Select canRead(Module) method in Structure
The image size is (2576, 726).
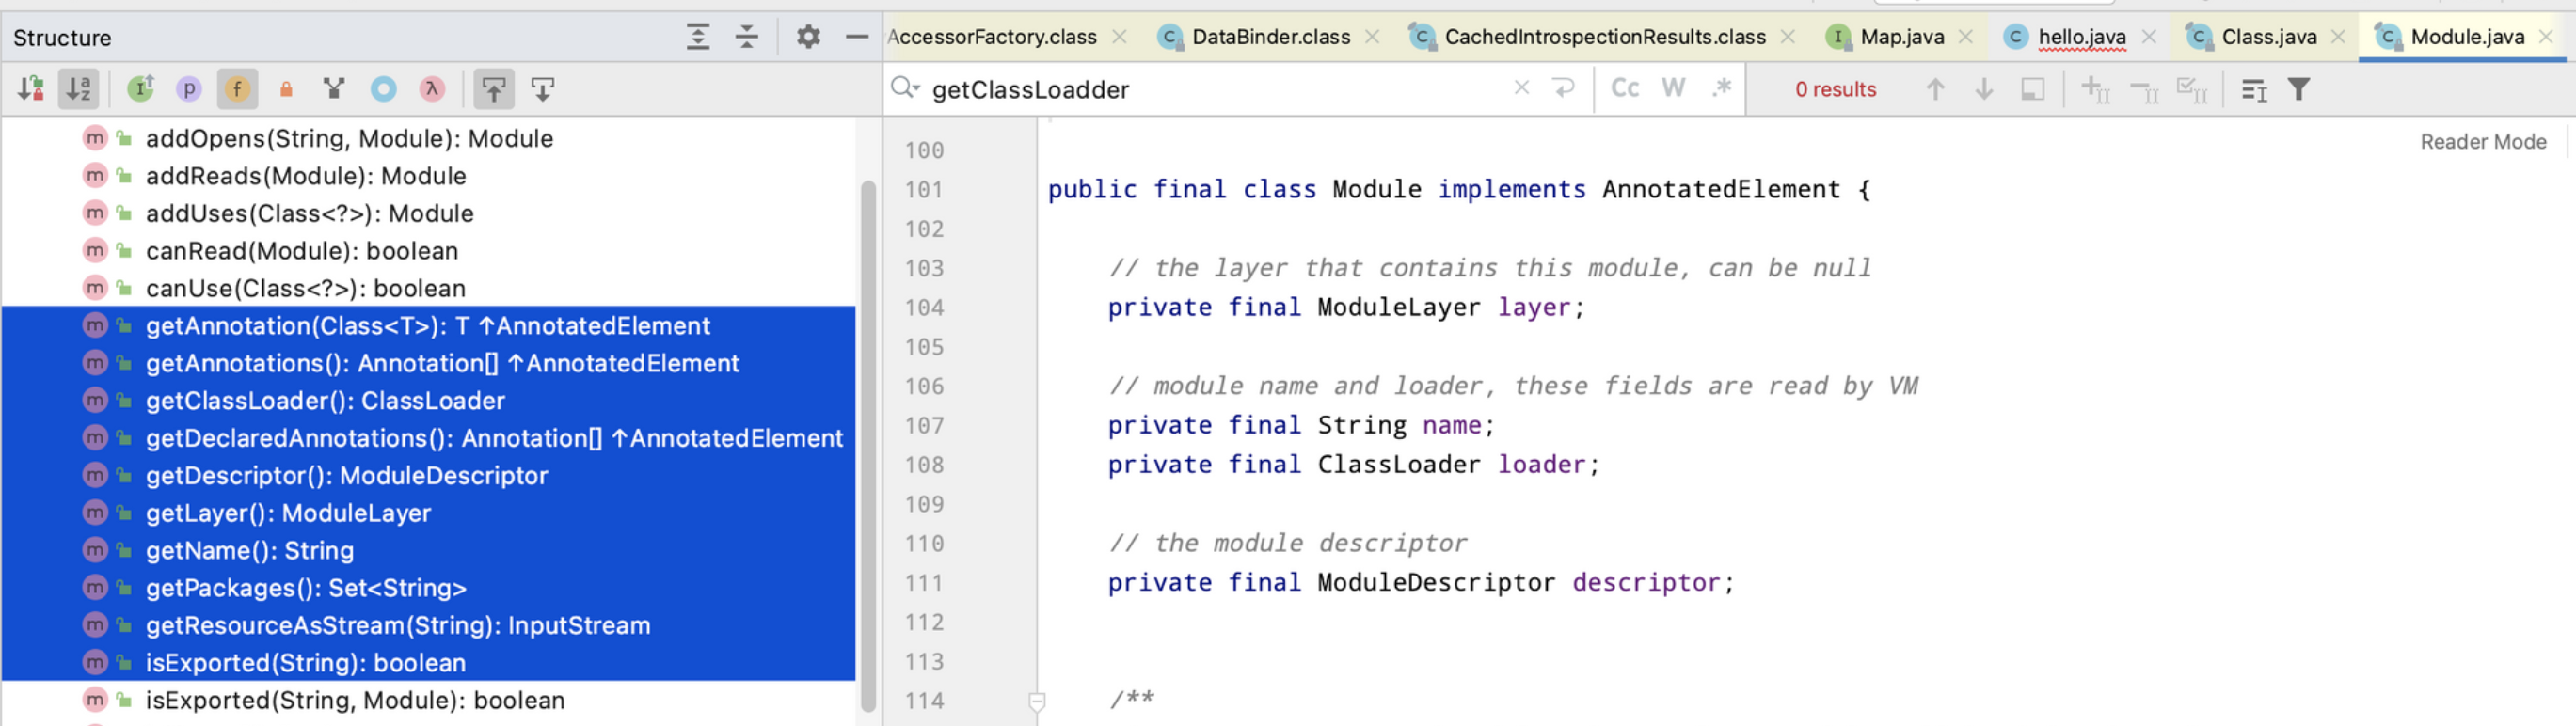tap(428, 251)
